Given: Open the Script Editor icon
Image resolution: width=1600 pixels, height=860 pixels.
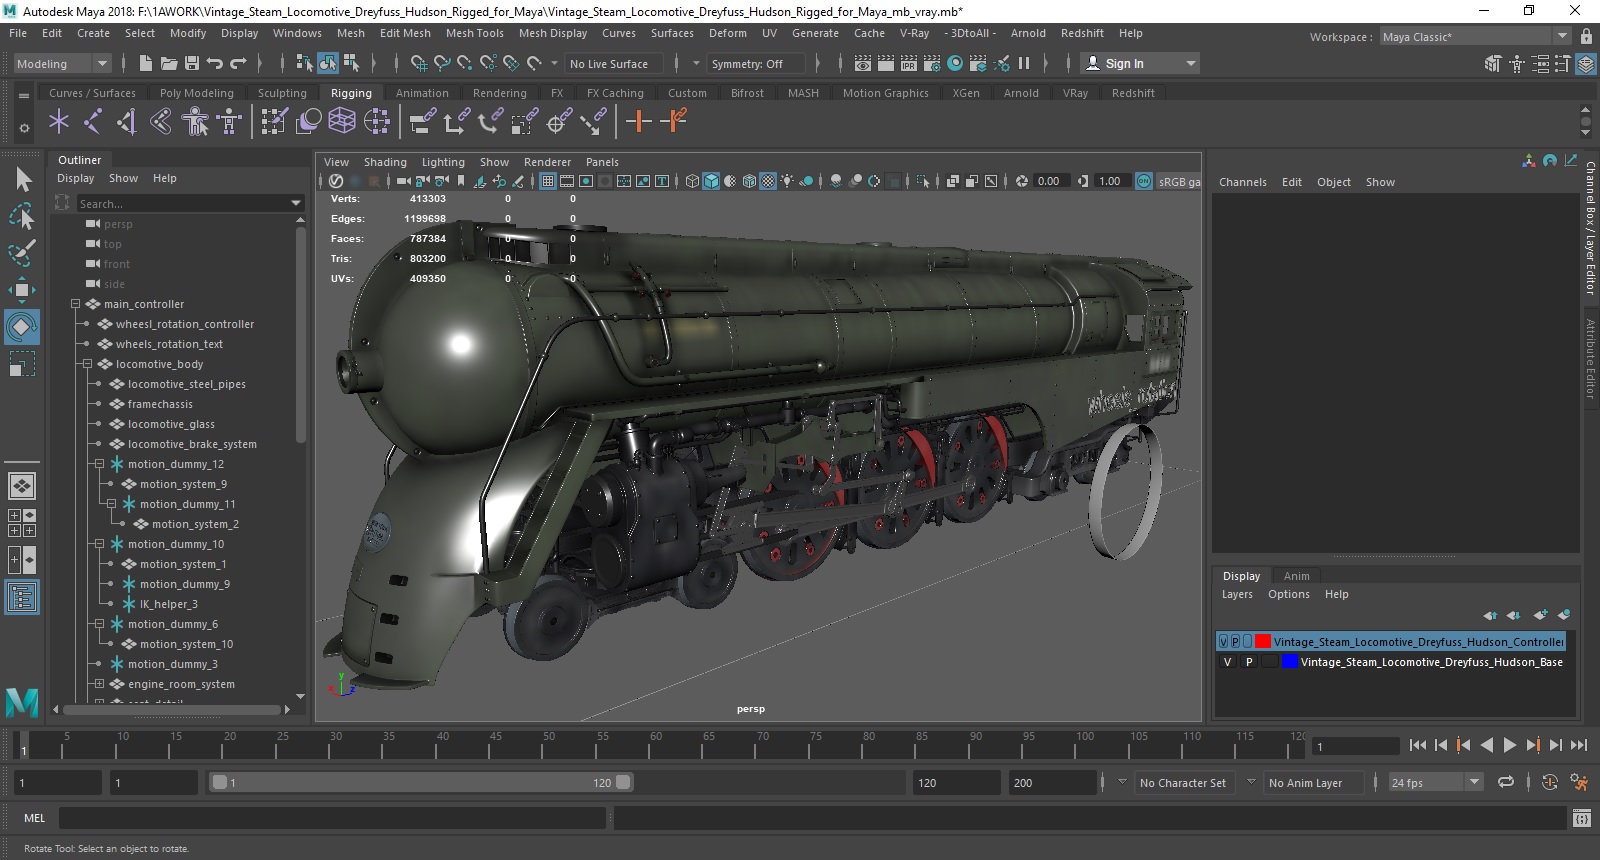Looking at the screenshot, I should (x=1581, y=818).
